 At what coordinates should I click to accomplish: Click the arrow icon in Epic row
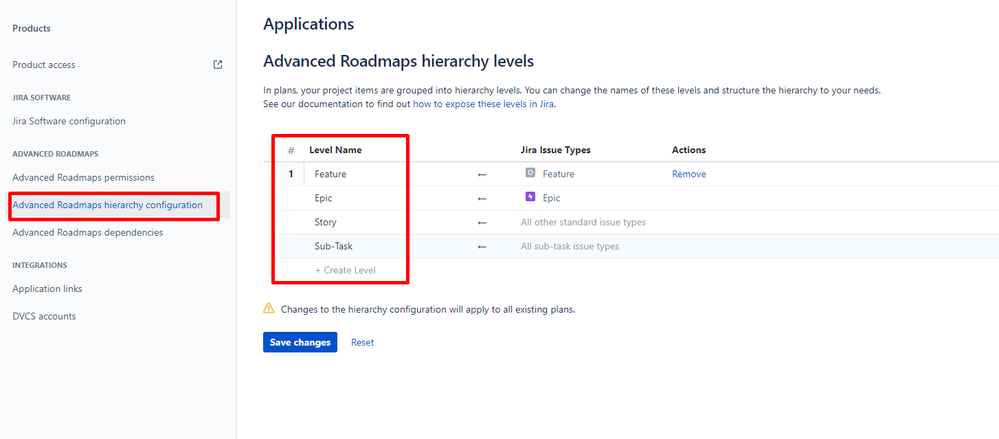point(482,198)
